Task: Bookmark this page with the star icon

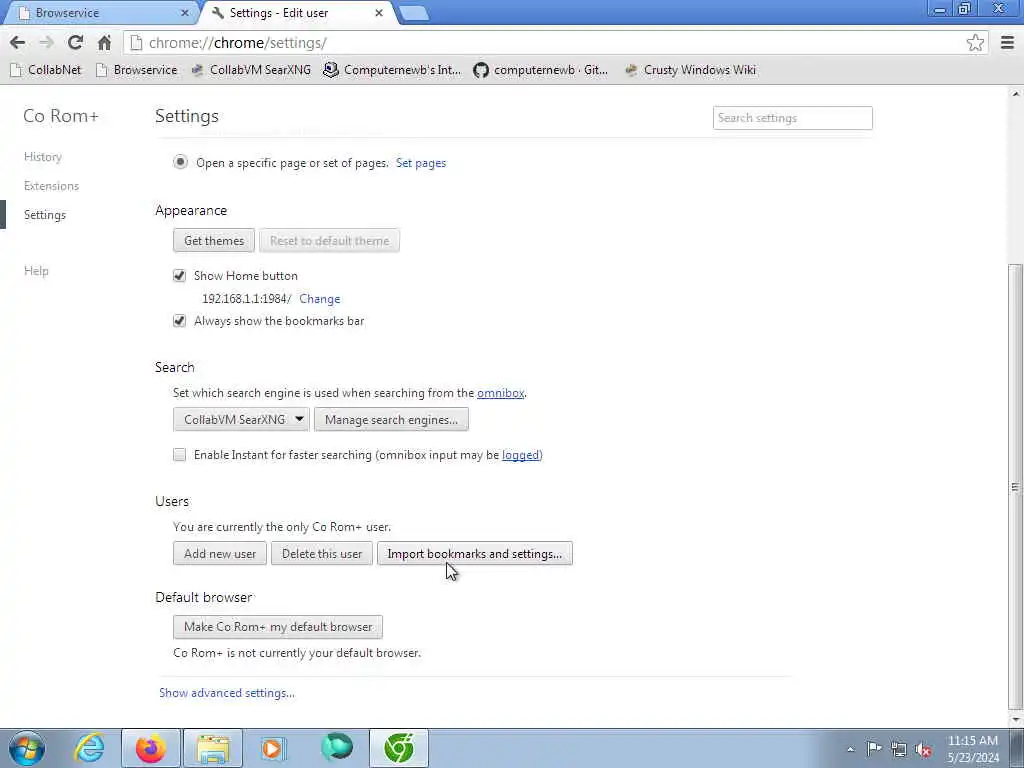Action: [x=975, y=42]
